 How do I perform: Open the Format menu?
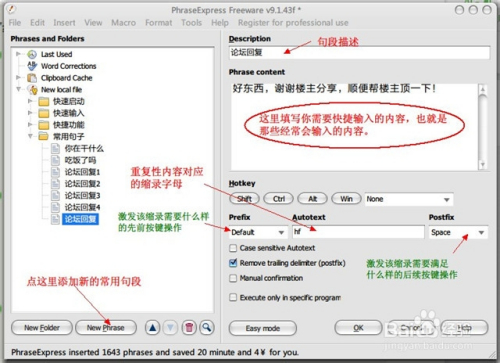point(159,23)
